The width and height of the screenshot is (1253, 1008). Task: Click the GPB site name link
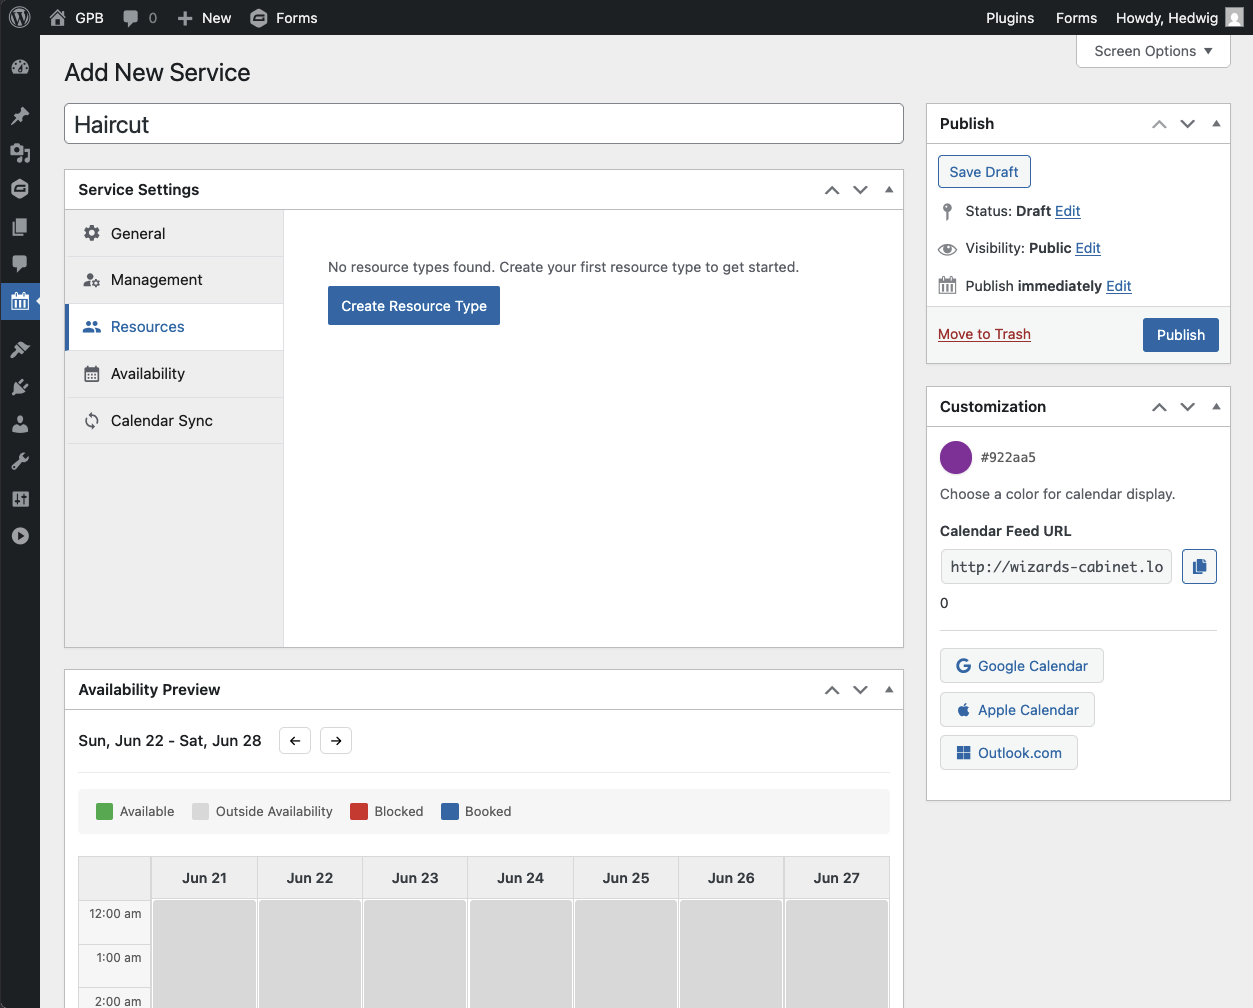pos(89,18)
